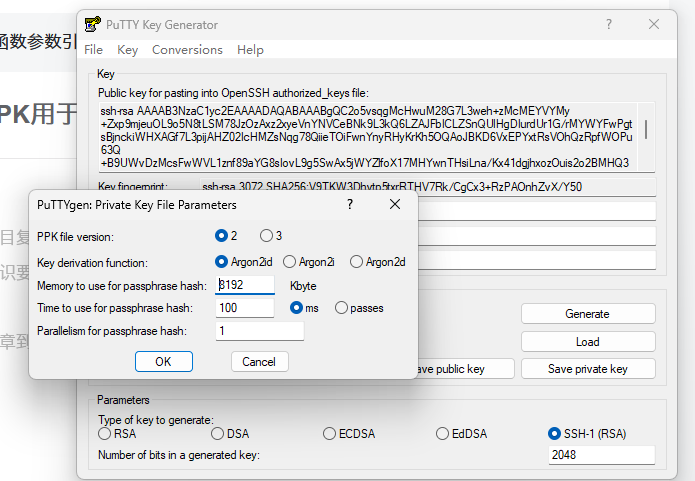Open the Key menu
Screen dimensions: 695x481
pyautogui.click(x=128, y=50)
